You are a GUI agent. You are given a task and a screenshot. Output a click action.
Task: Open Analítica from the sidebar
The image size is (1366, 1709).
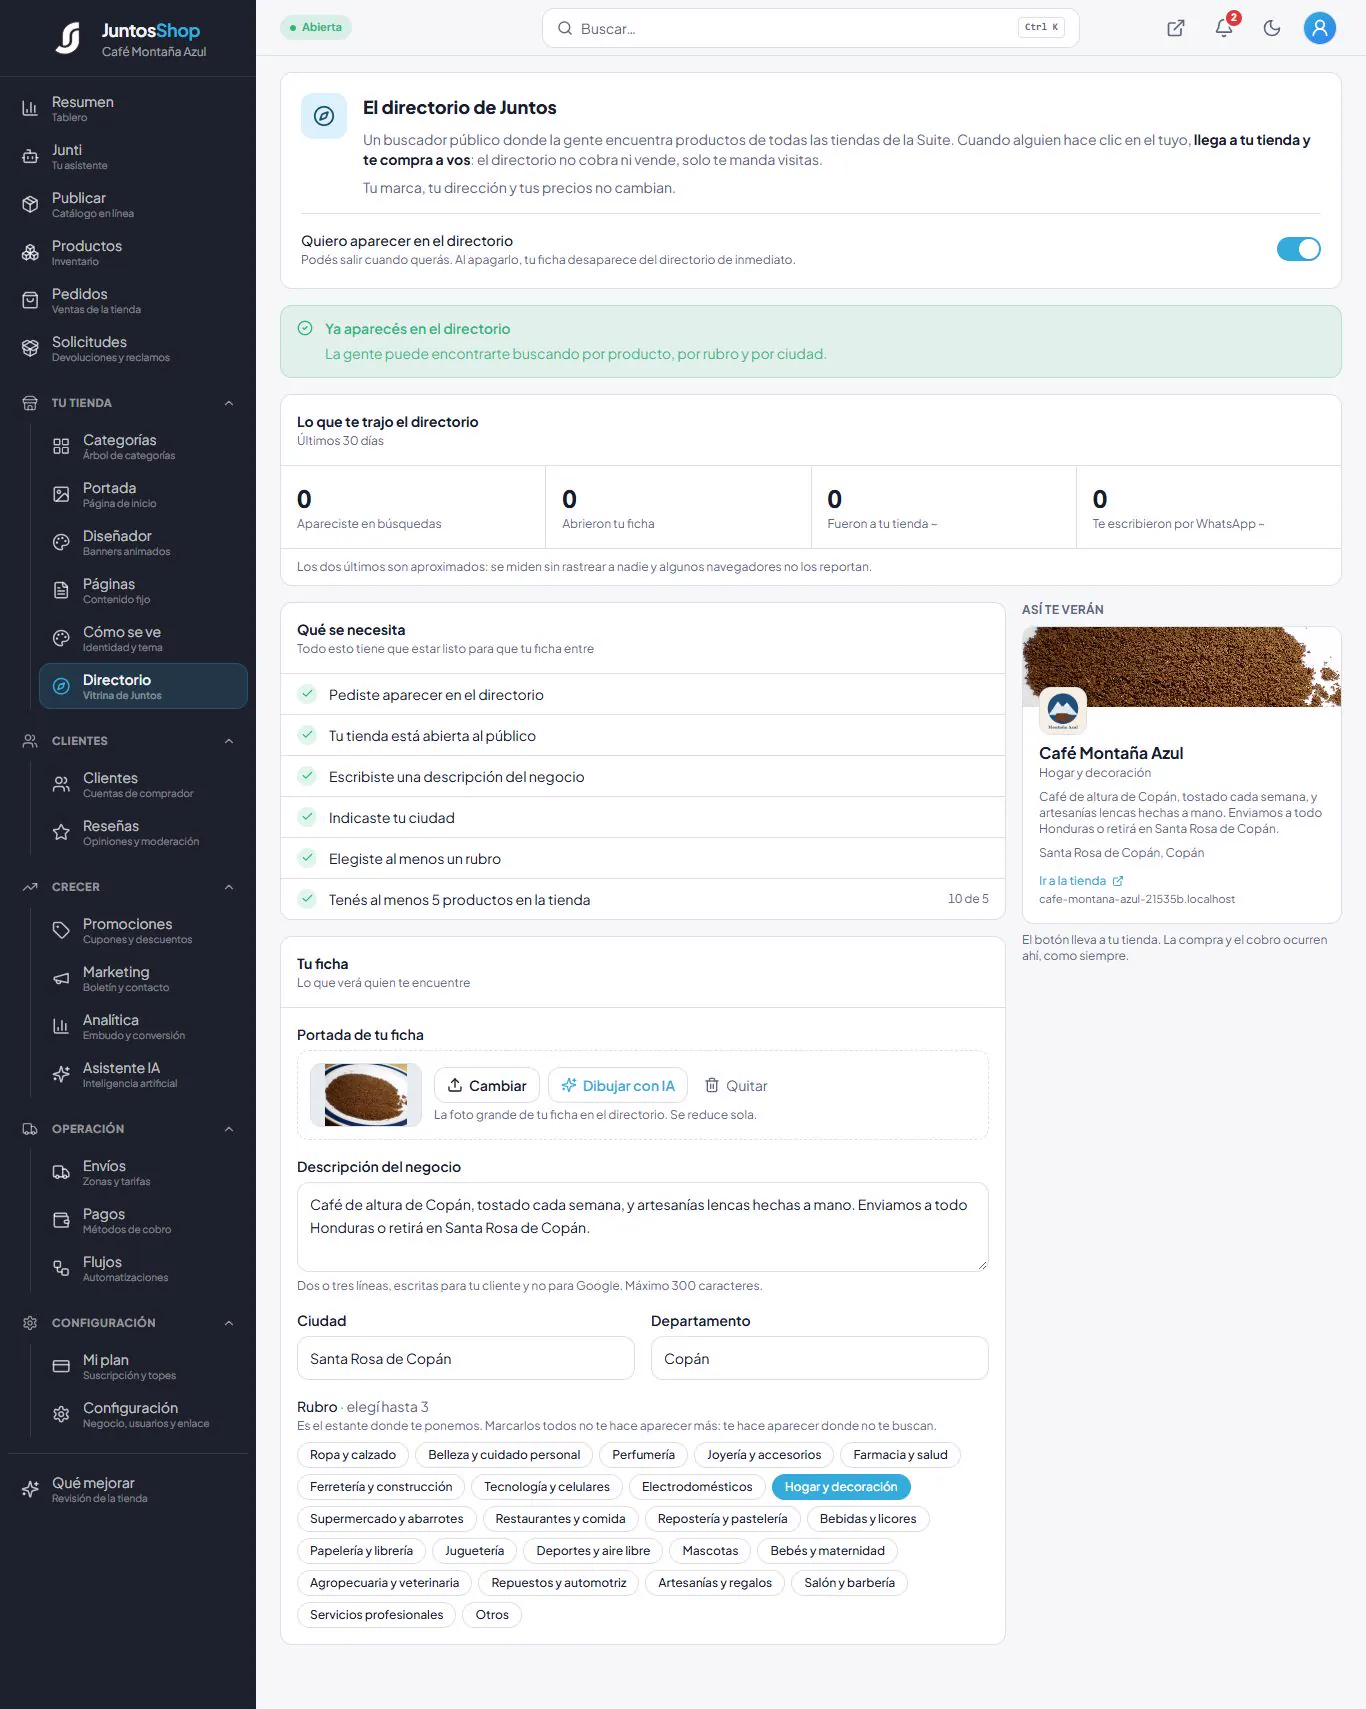tap(143, 1026)
